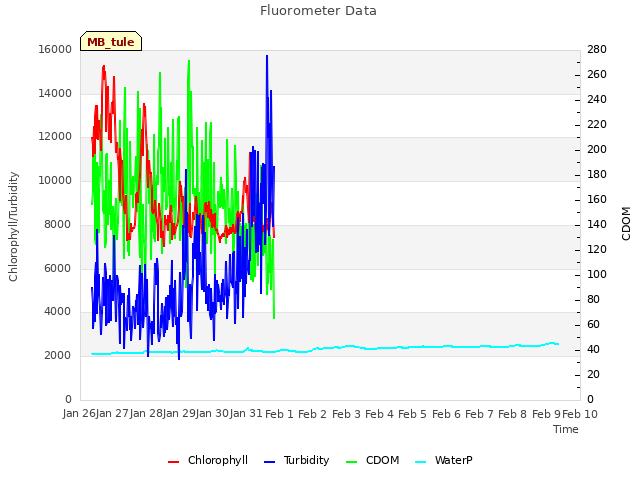Image resolution: width=640 pixels, height=480 pixels.
Task: Select the CDOM legend label
Action: pos(382,460)
